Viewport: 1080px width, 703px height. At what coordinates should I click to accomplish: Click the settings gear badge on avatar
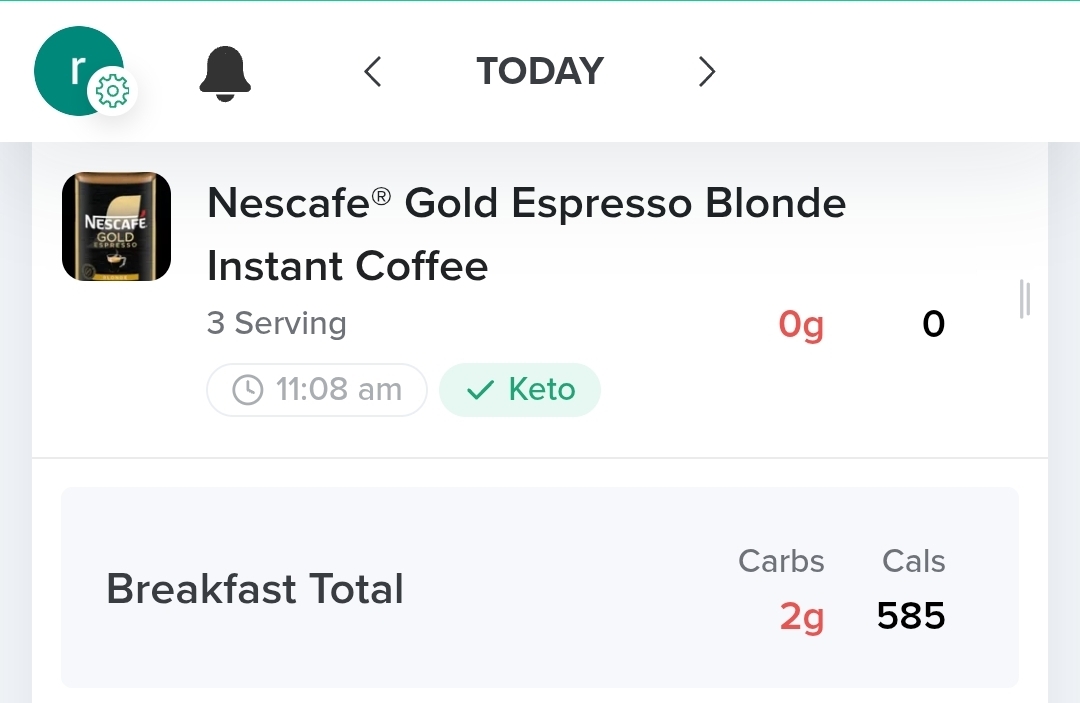pos(112,92)
